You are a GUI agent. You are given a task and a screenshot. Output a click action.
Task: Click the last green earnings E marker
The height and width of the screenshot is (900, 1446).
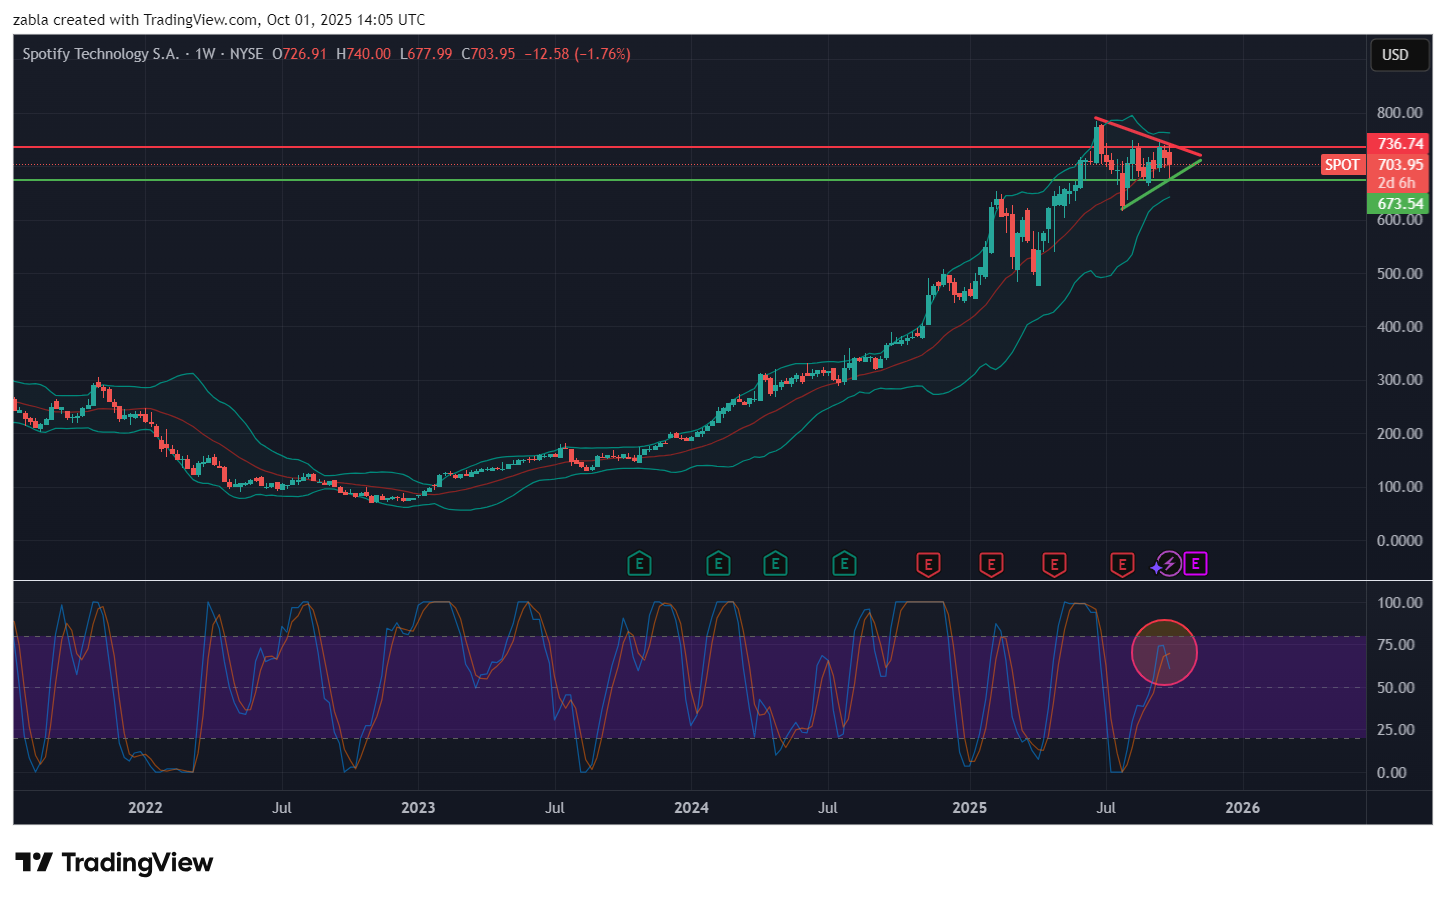[844, 564]
